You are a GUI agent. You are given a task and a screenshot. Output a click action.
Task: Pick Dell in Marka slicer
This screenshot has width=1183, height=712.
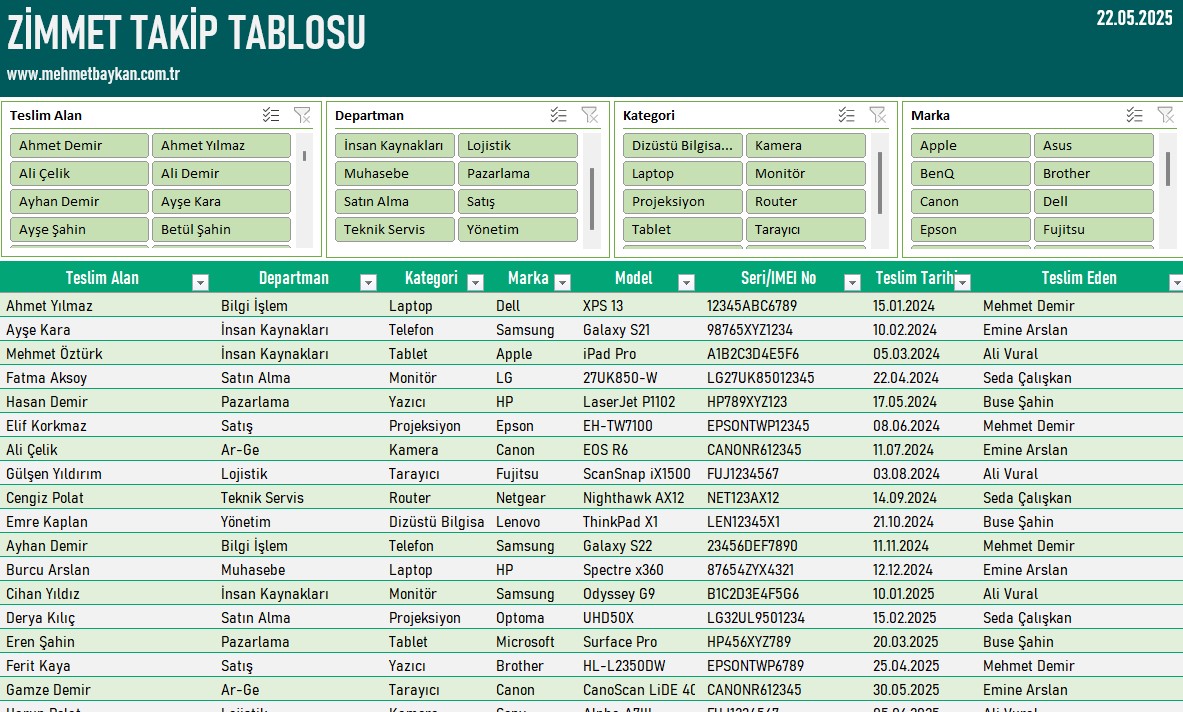click(1094, 201)
